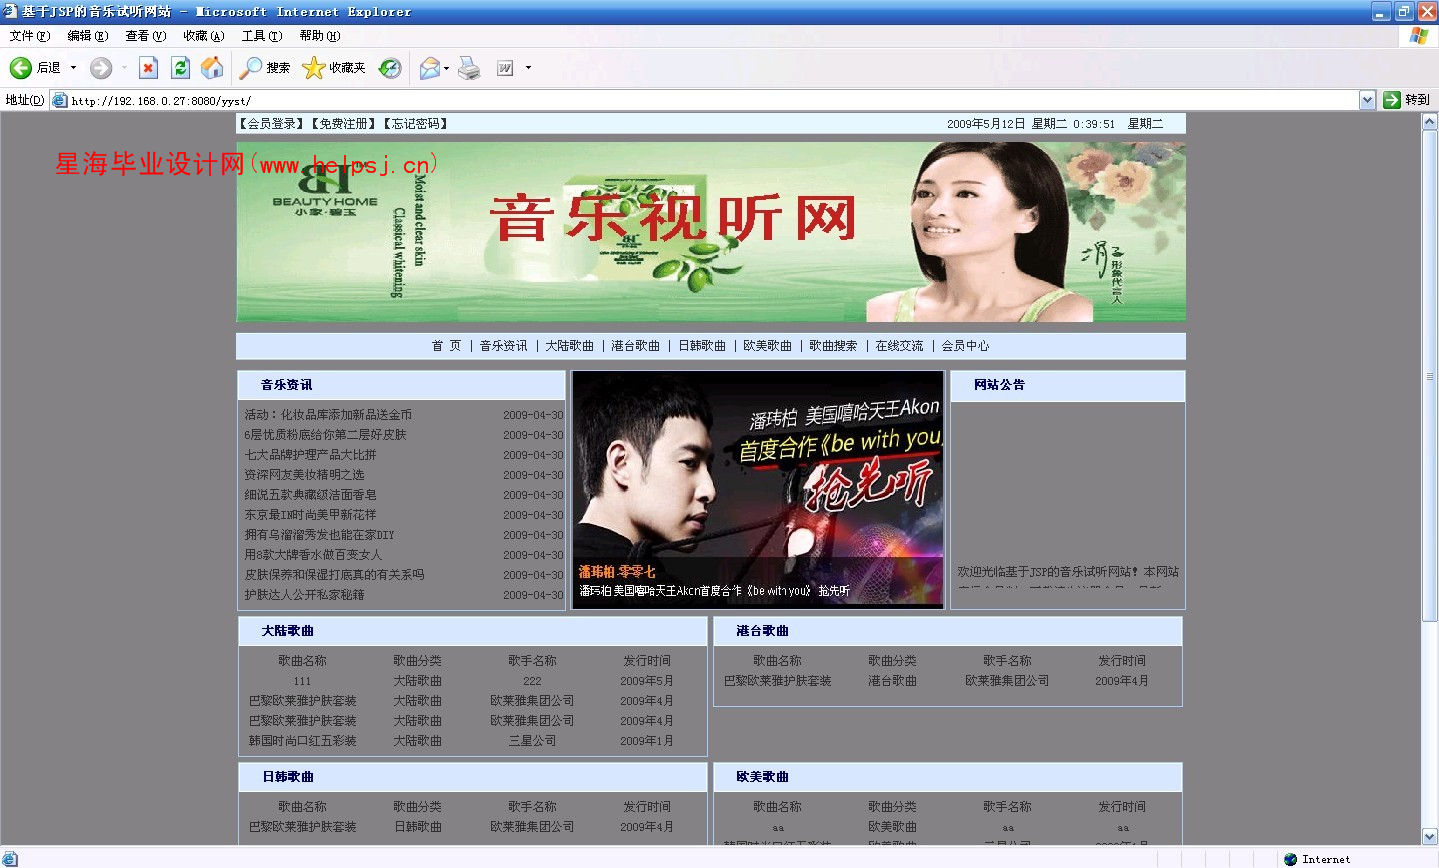
Task: Click the vertical scrollbar up arrow
Action: (1430, 121)
